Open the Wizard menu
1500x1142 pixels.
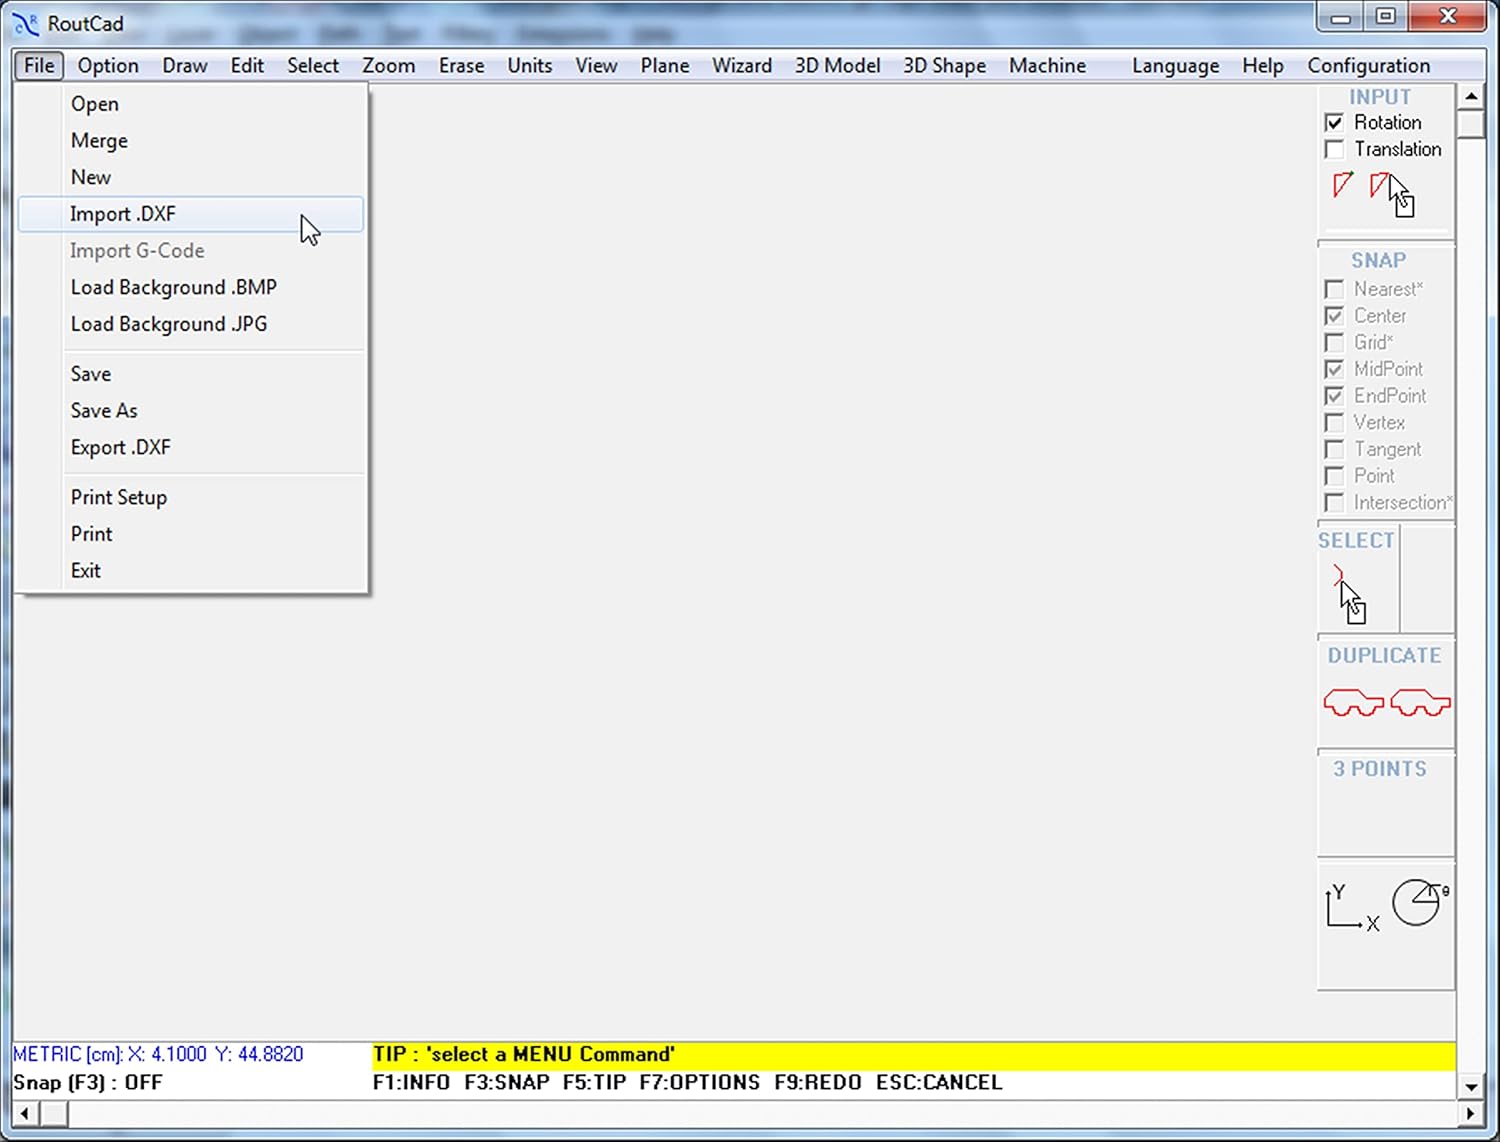point(742,66)
